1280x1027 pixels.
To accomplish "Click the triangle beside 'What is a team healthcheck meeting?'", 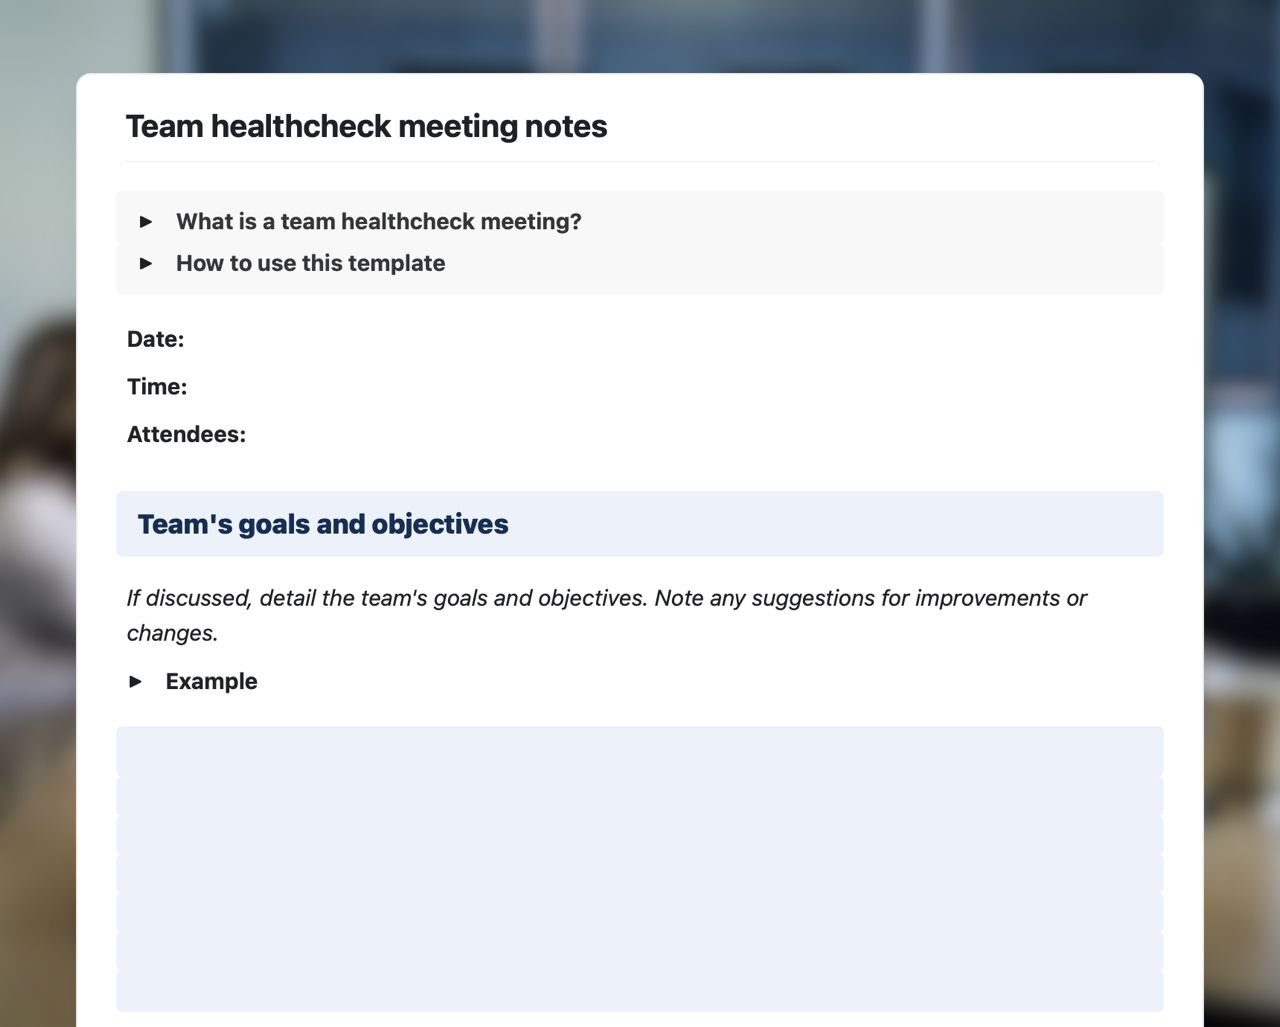I will pos(146,221).
